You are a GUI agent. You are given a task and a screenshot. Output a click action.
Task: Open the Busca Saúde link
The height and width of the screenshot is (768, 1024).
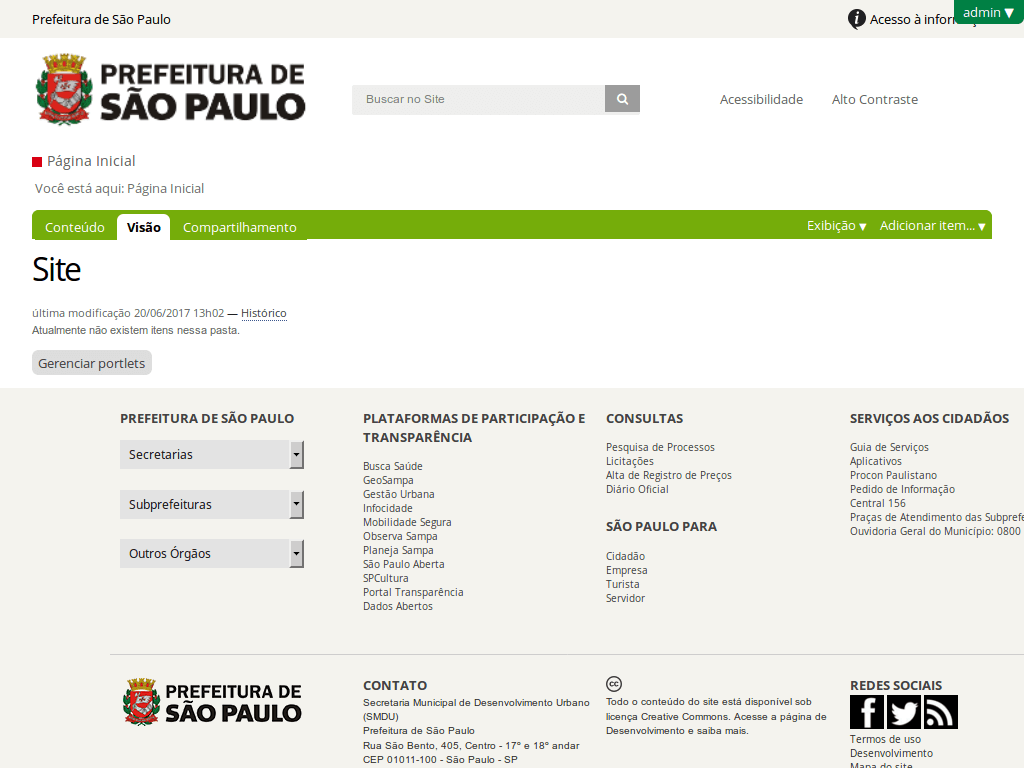click(x=392, y=466)
